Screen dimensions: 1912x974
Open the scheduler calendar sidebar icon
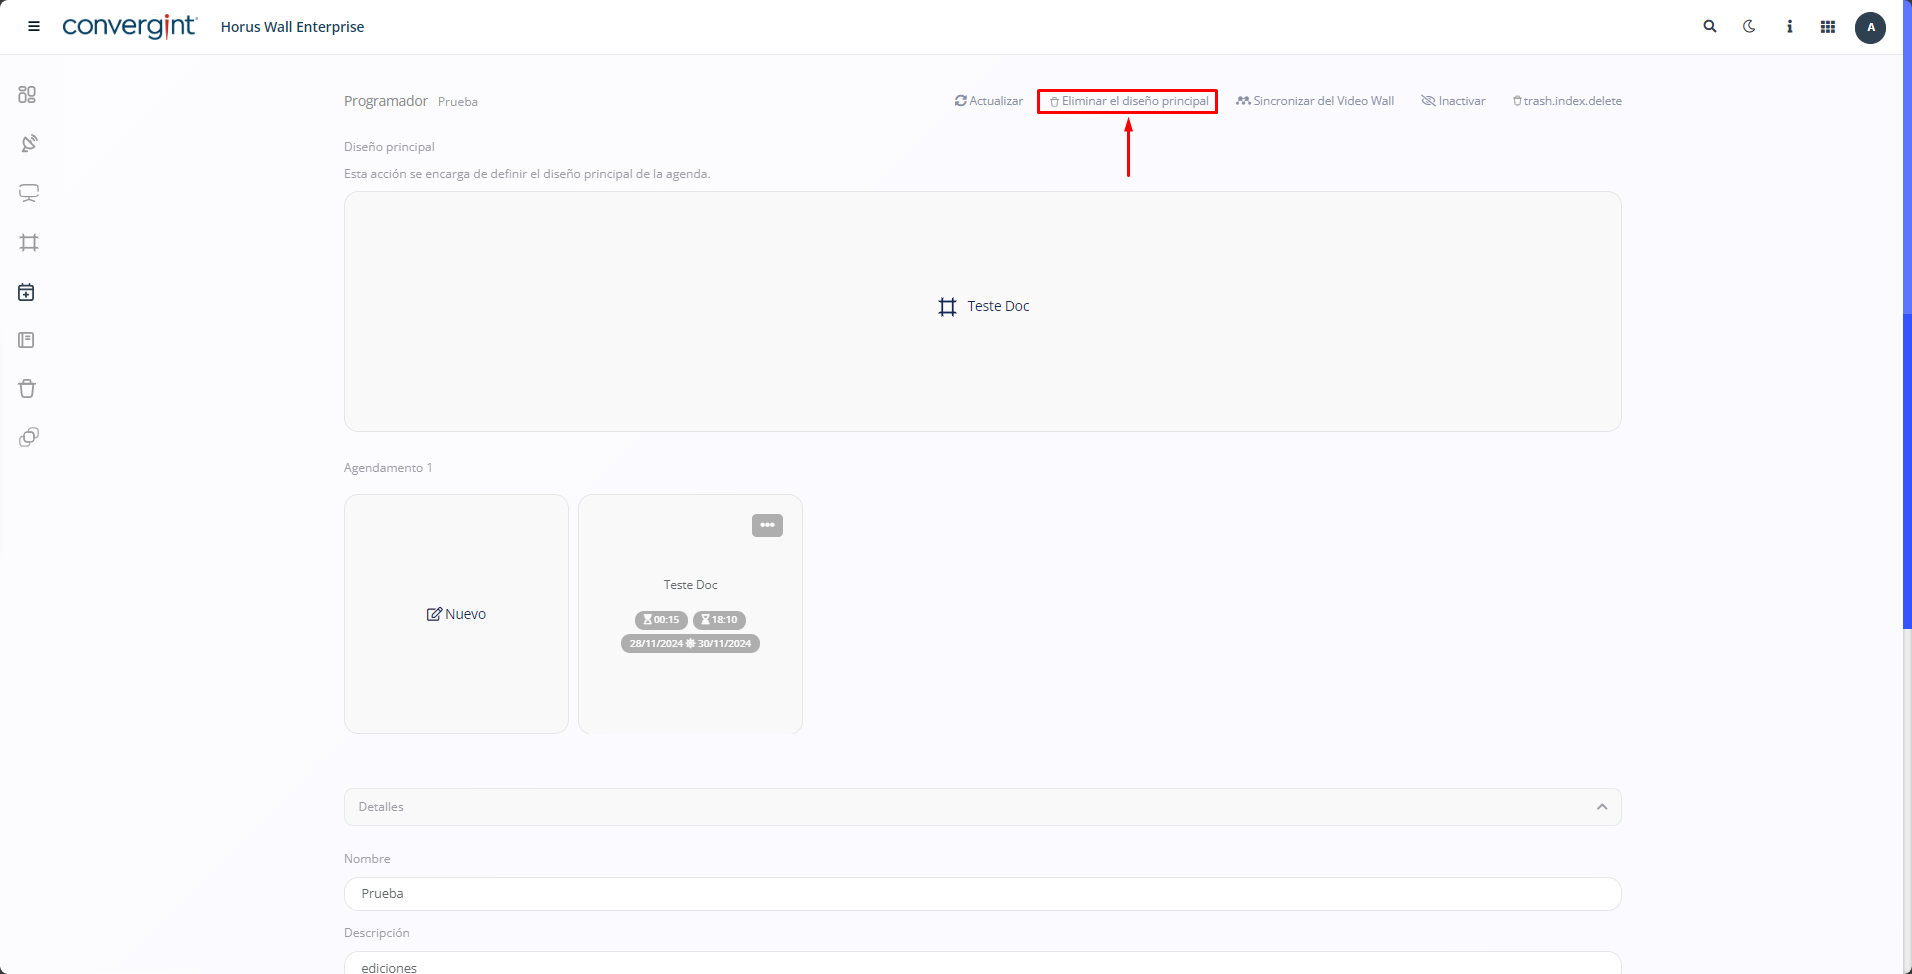[27, 292]
